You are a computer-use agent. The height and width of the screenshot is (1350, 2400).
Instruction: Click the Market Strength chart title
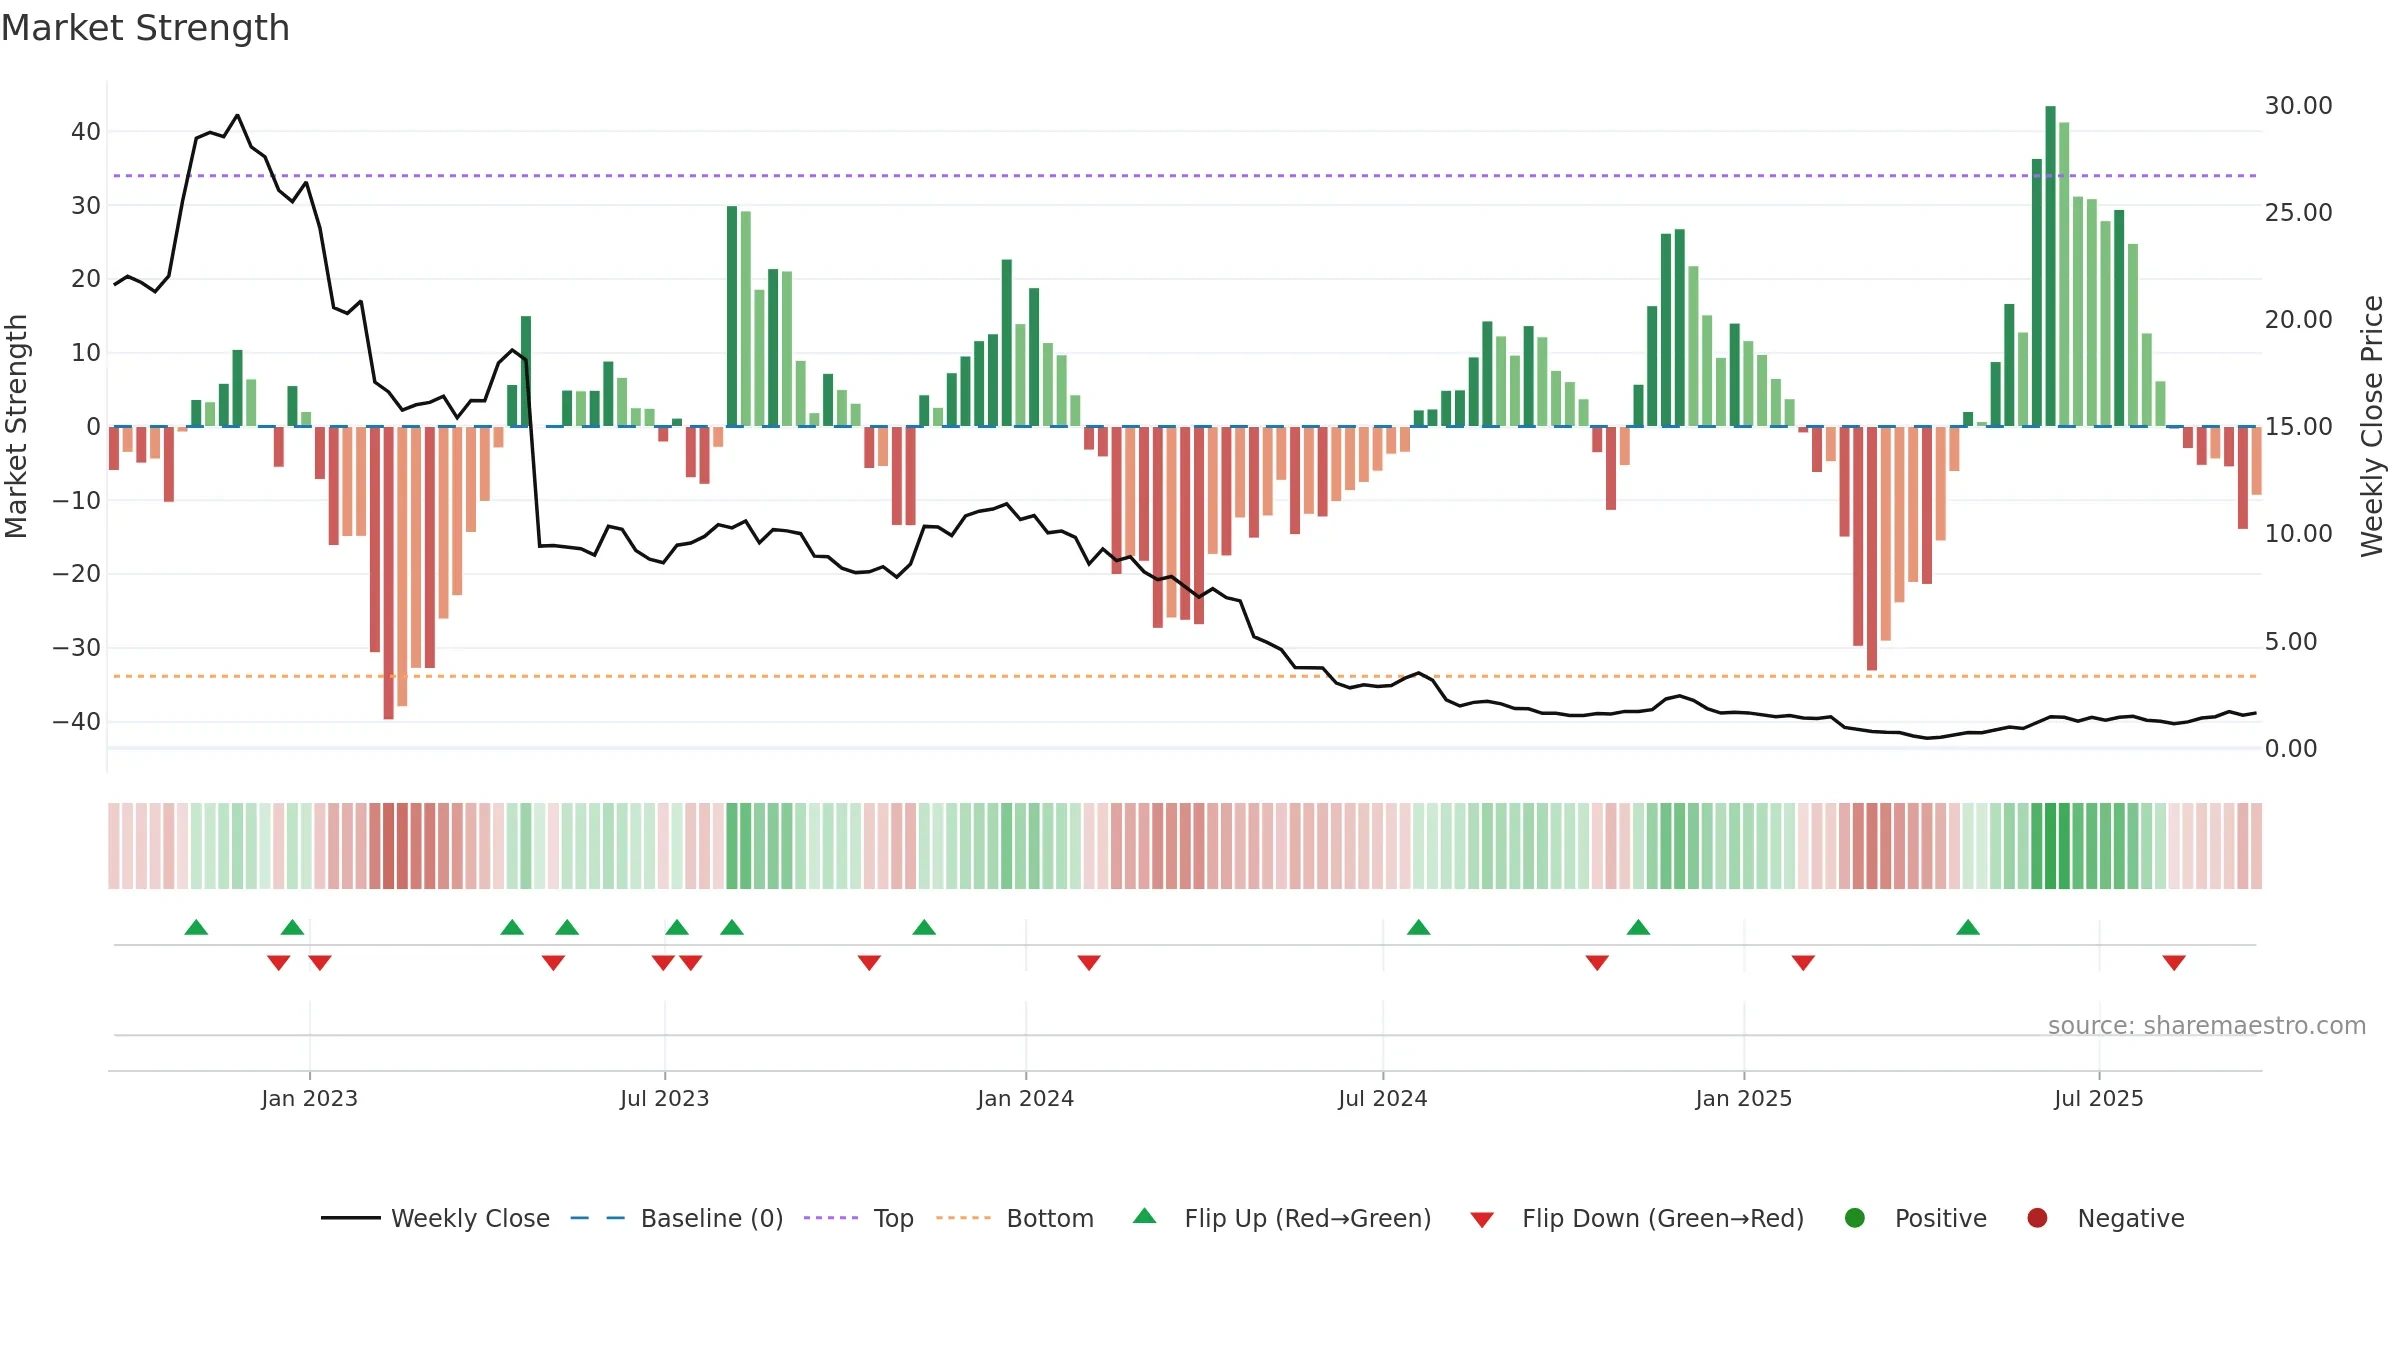(145, 28)
